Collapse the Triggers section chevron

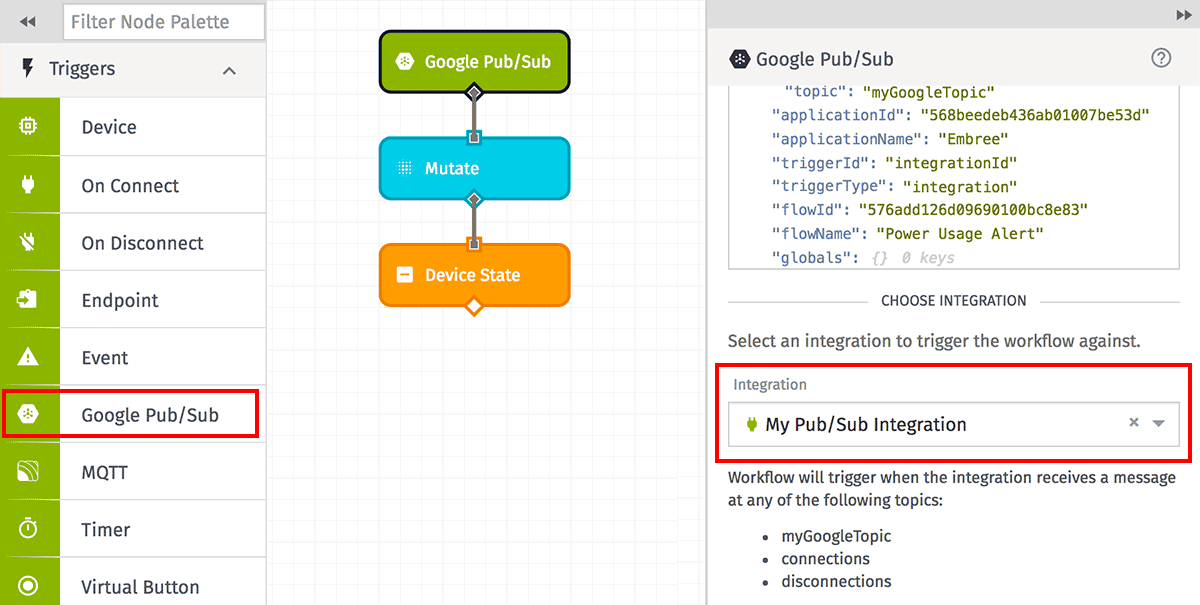(229, 70)
